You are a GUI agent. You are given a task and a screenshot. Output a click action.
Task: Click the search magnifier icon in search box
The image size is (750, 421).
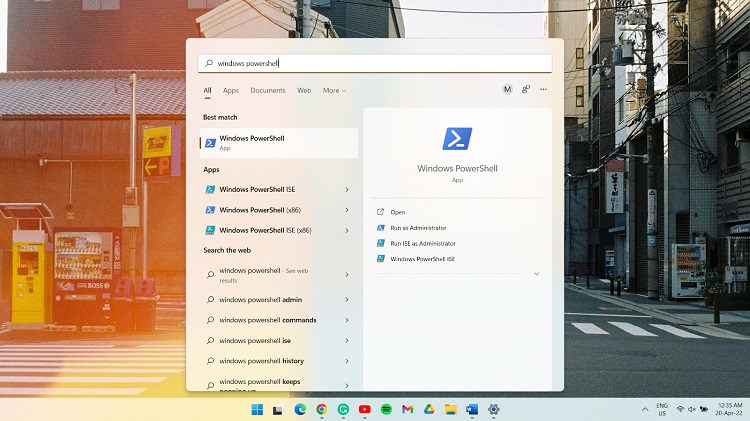pyautogui.click(x=209, y=63)
